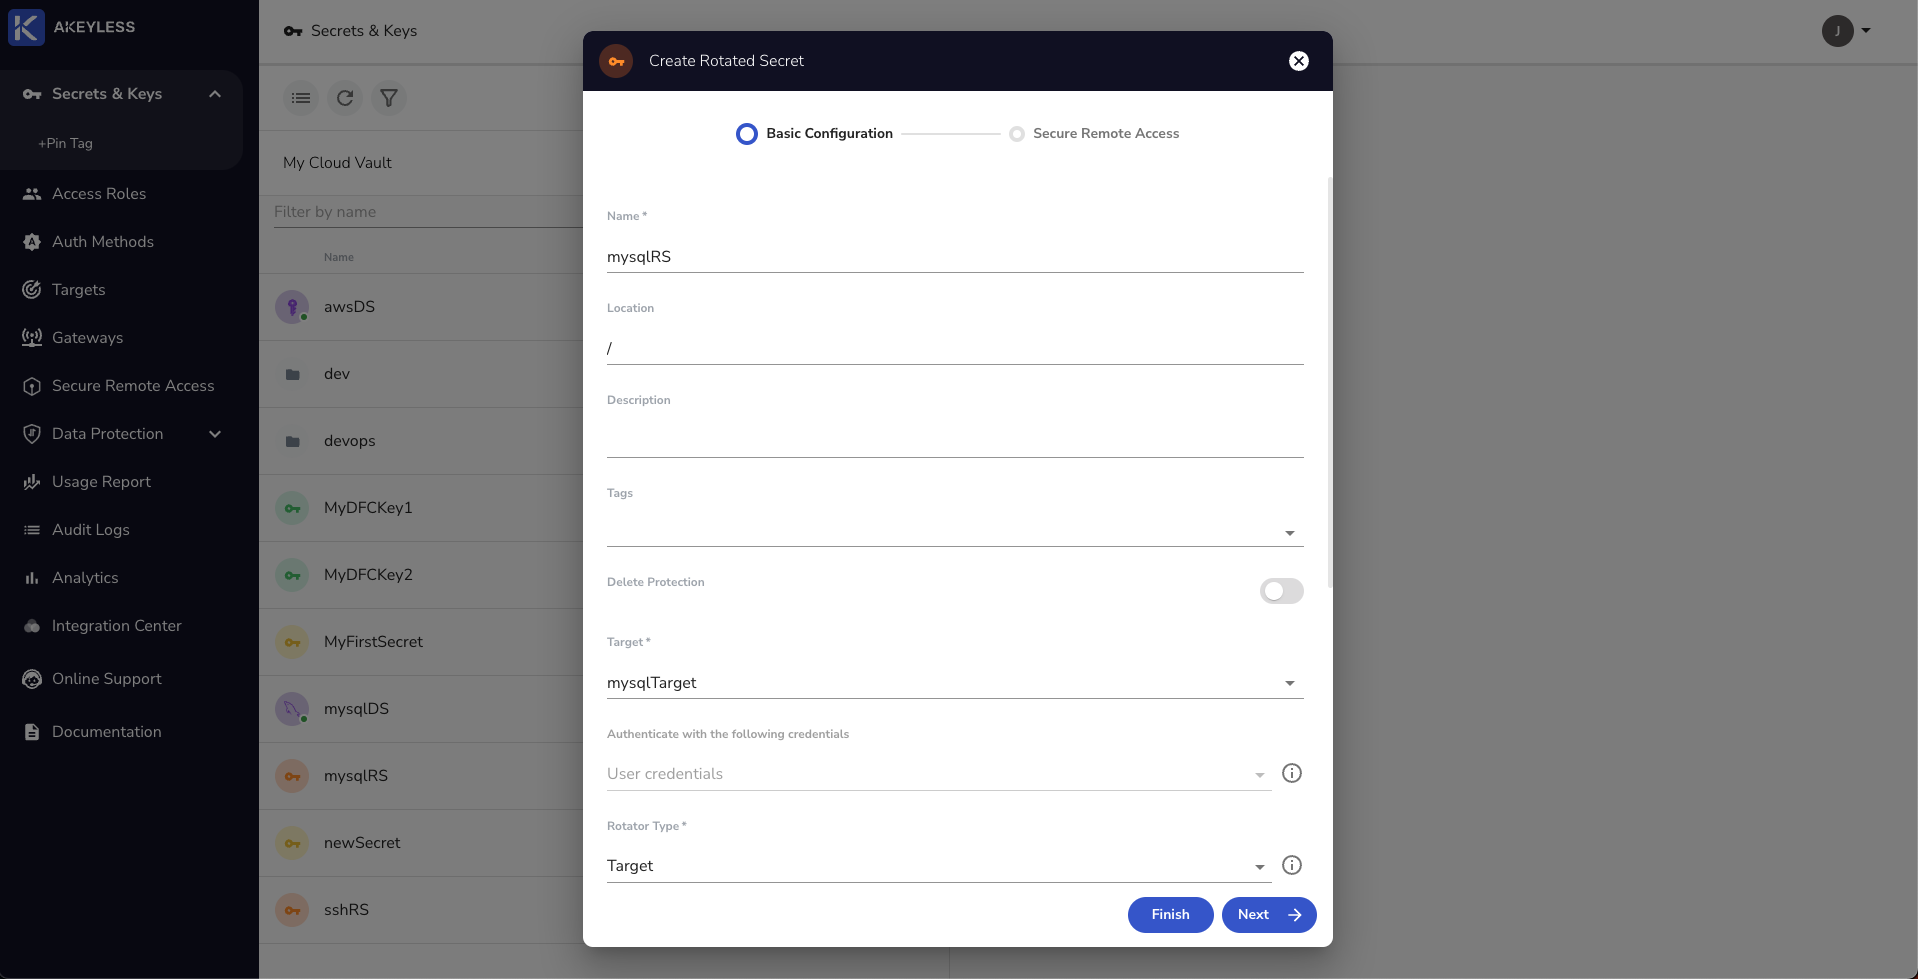Viewport: 1918px width, 979px height.
Task: Select the Basic Configuration step
Action: point(814,133)
